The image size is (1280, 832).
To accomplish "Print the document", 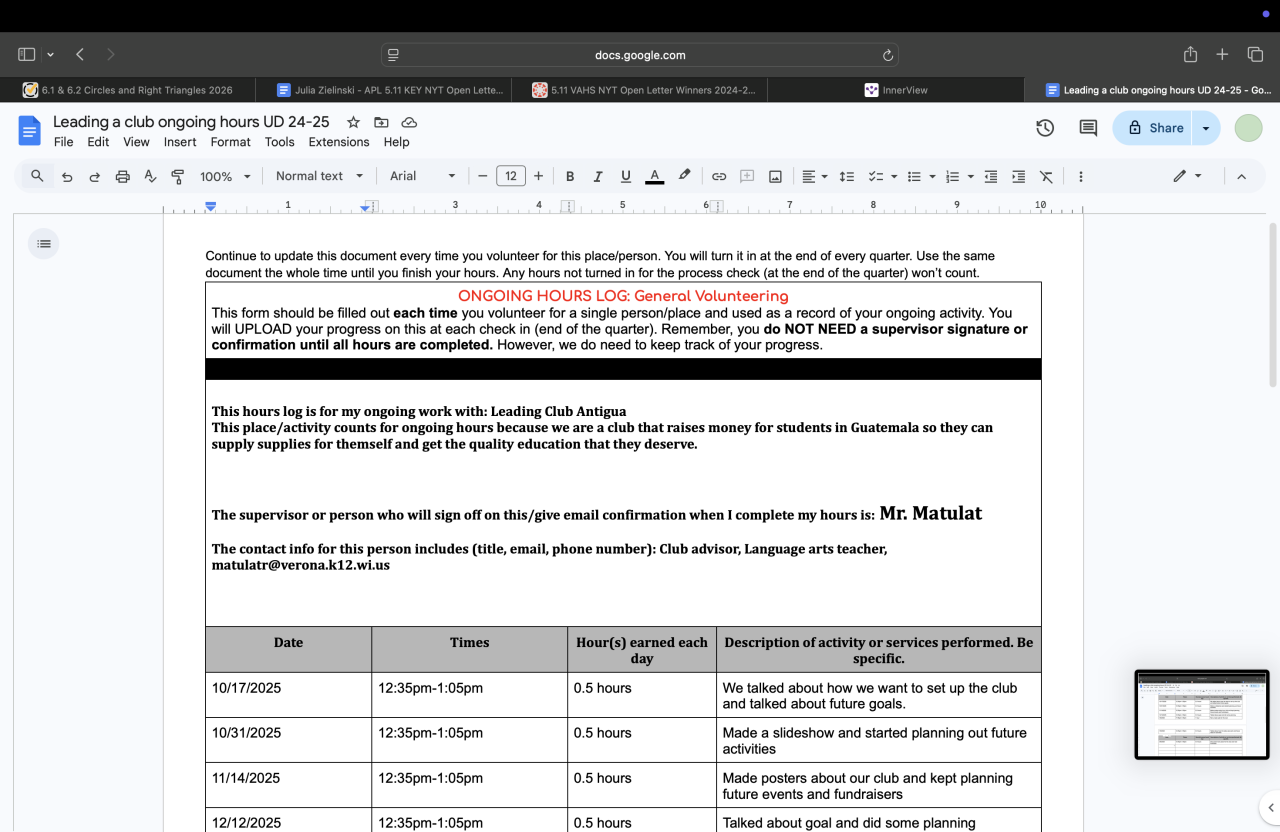I will (123, 176).
